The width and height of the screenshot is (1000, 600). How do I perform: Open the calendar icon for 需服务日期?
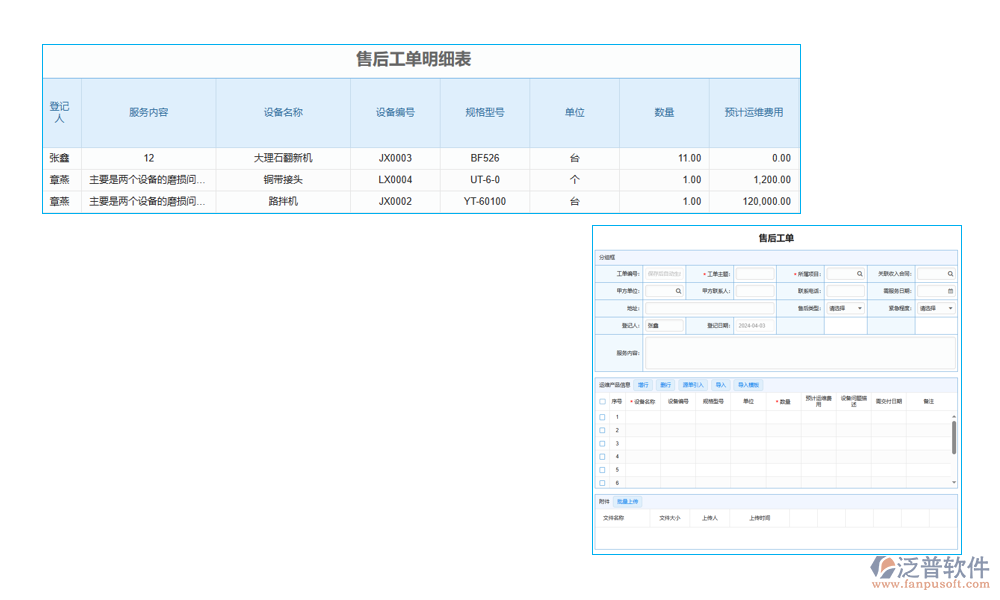pos(950,291)
